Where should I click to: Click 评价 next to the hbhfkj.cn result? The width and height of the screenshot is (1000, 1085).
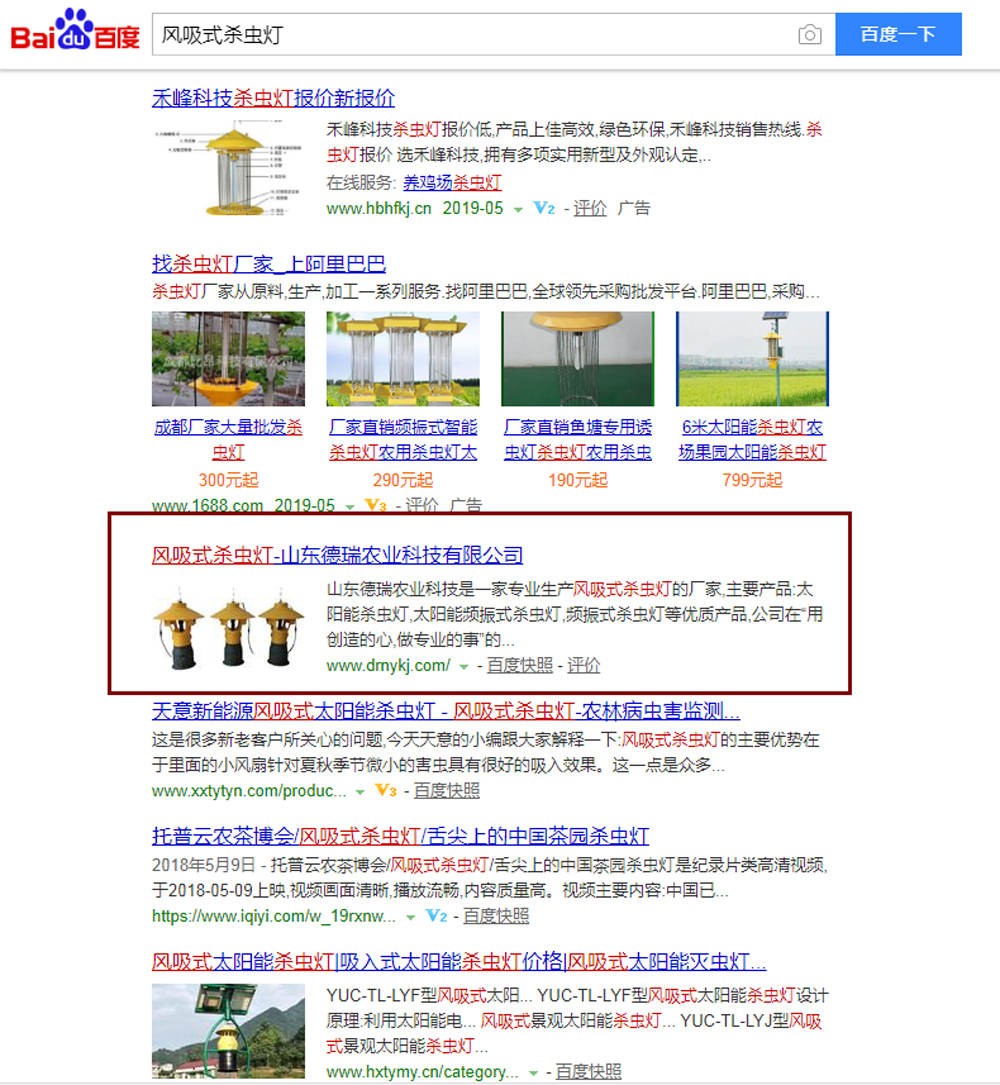(590, 208)
